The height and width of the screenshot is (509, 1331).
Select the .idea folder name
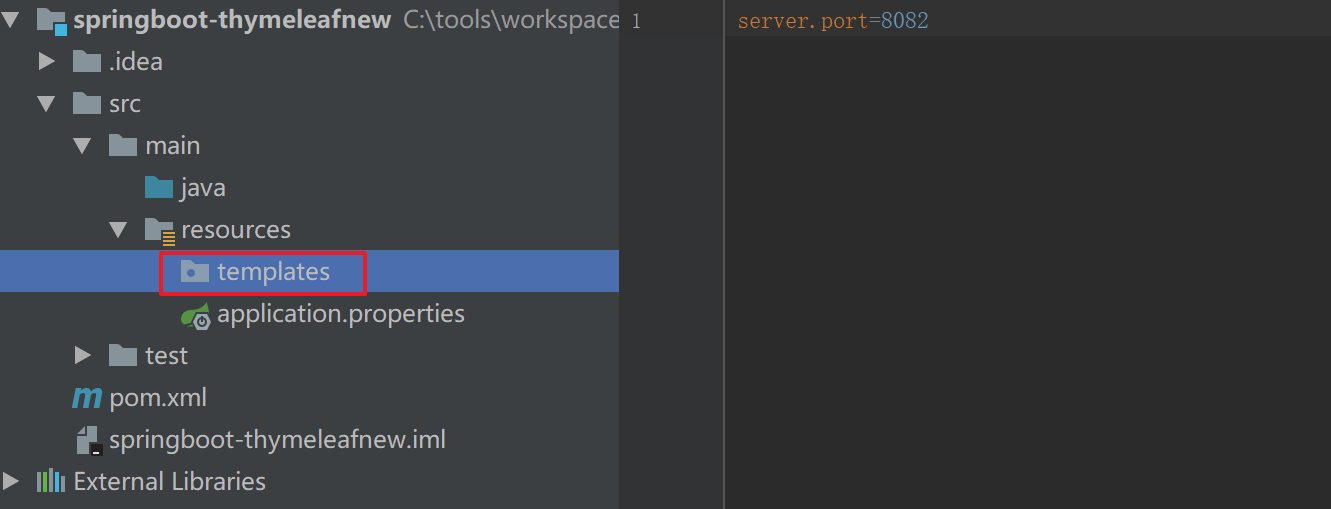tap(136, 62)
